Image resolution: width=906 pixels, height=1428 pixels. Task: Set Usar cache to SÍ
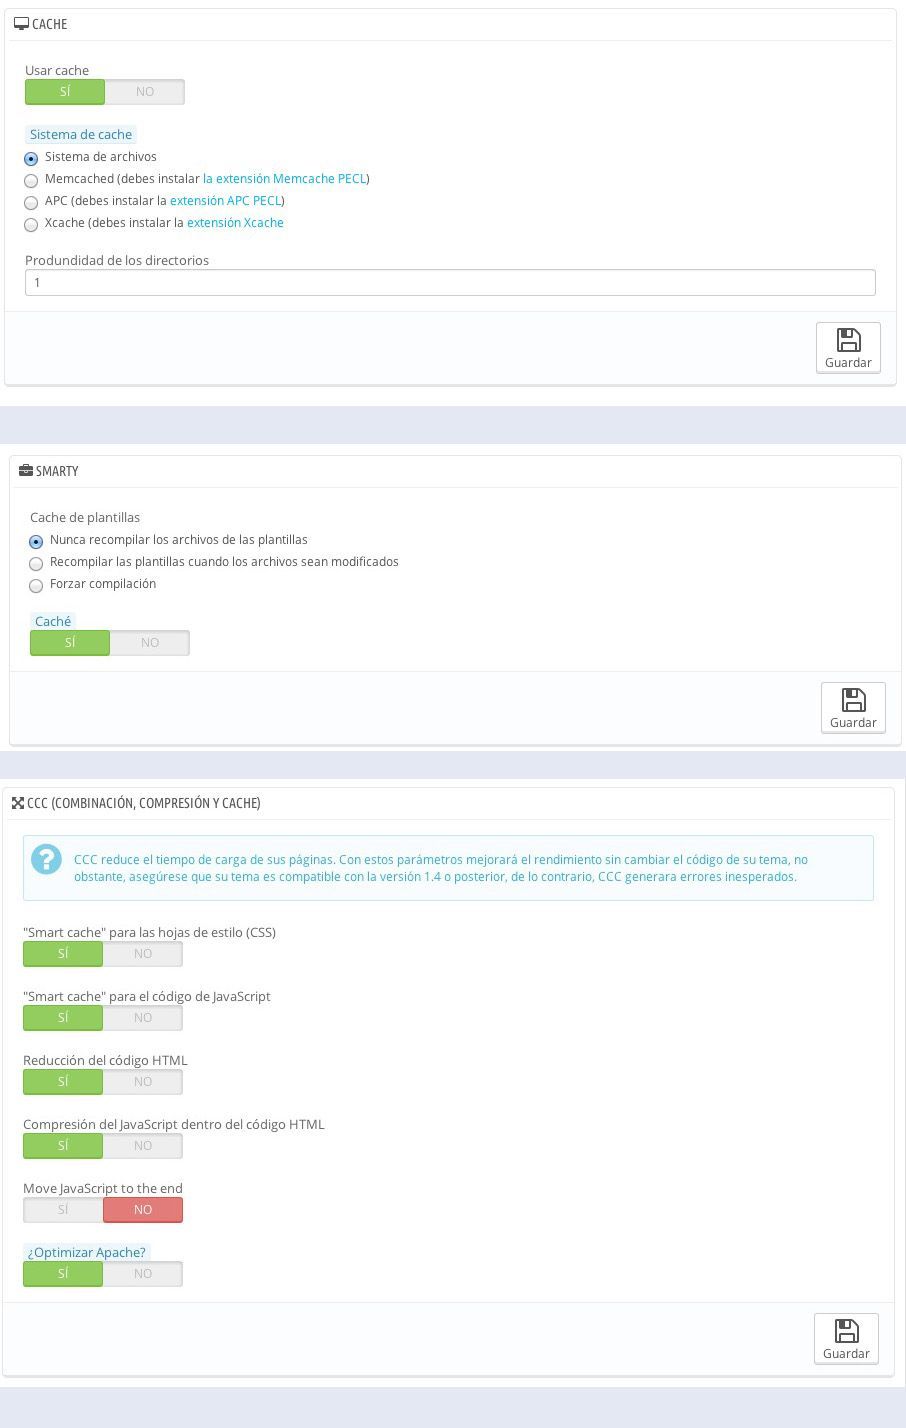click(x=65, y=92)
